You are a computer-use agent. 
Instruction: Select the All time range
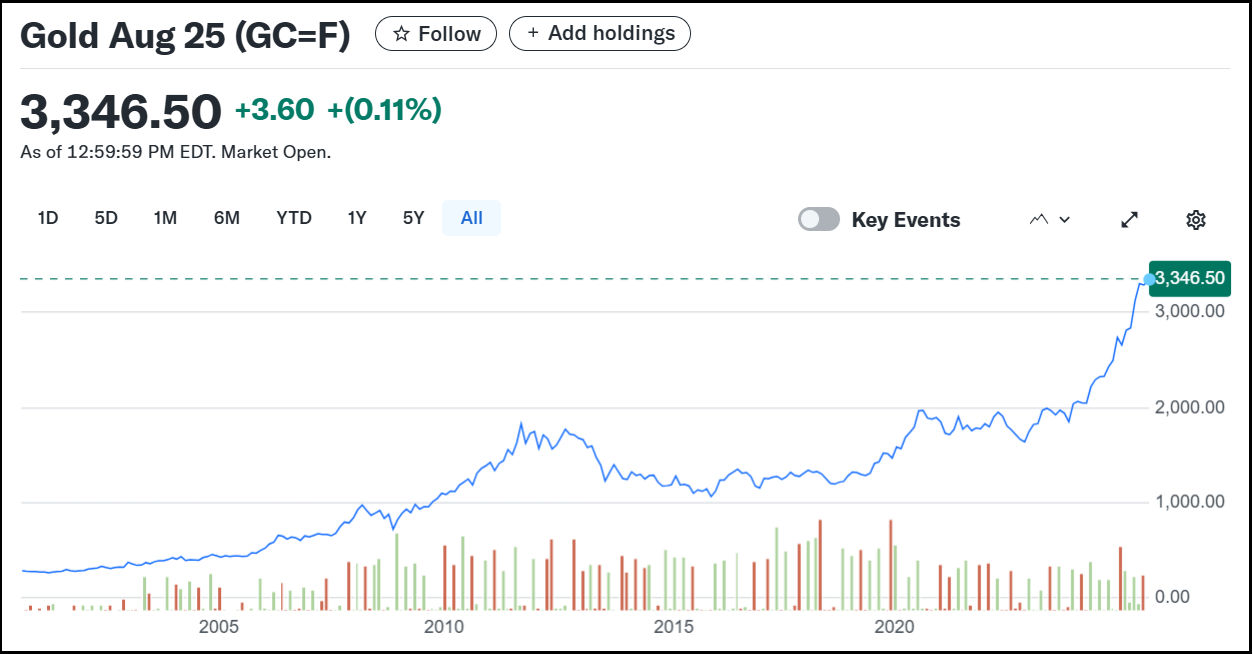pos(471,218)
